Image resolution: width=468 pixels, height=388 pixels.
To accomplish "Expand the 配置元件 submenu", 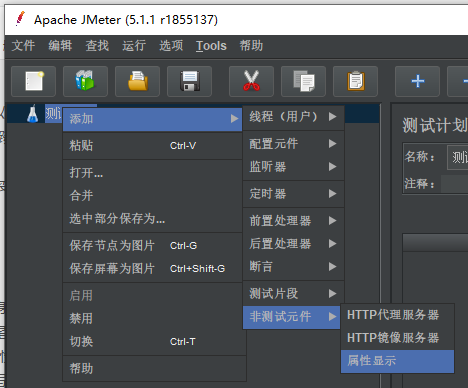I will click(293, 144).
